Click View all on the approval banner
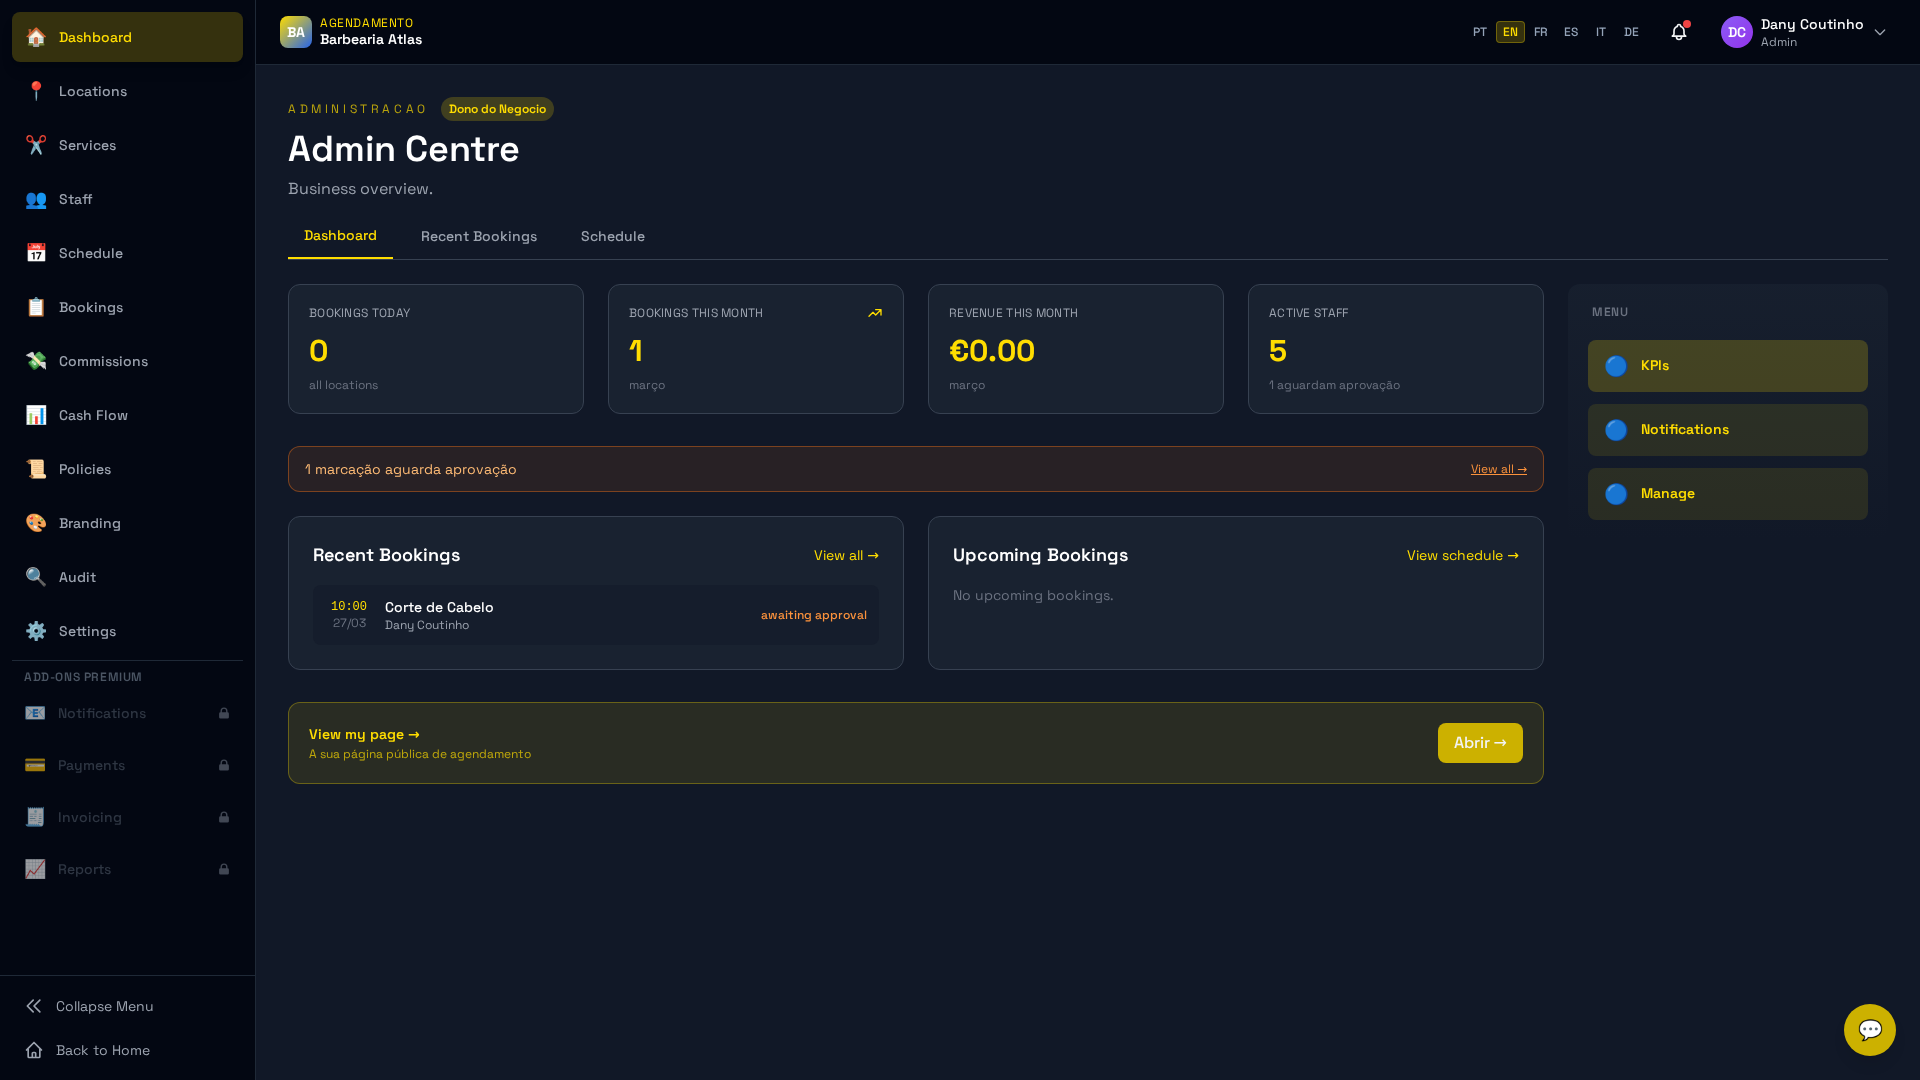Image resolution: width=1920 pixels, height=1080 pixels. [x=1497, y=468]
